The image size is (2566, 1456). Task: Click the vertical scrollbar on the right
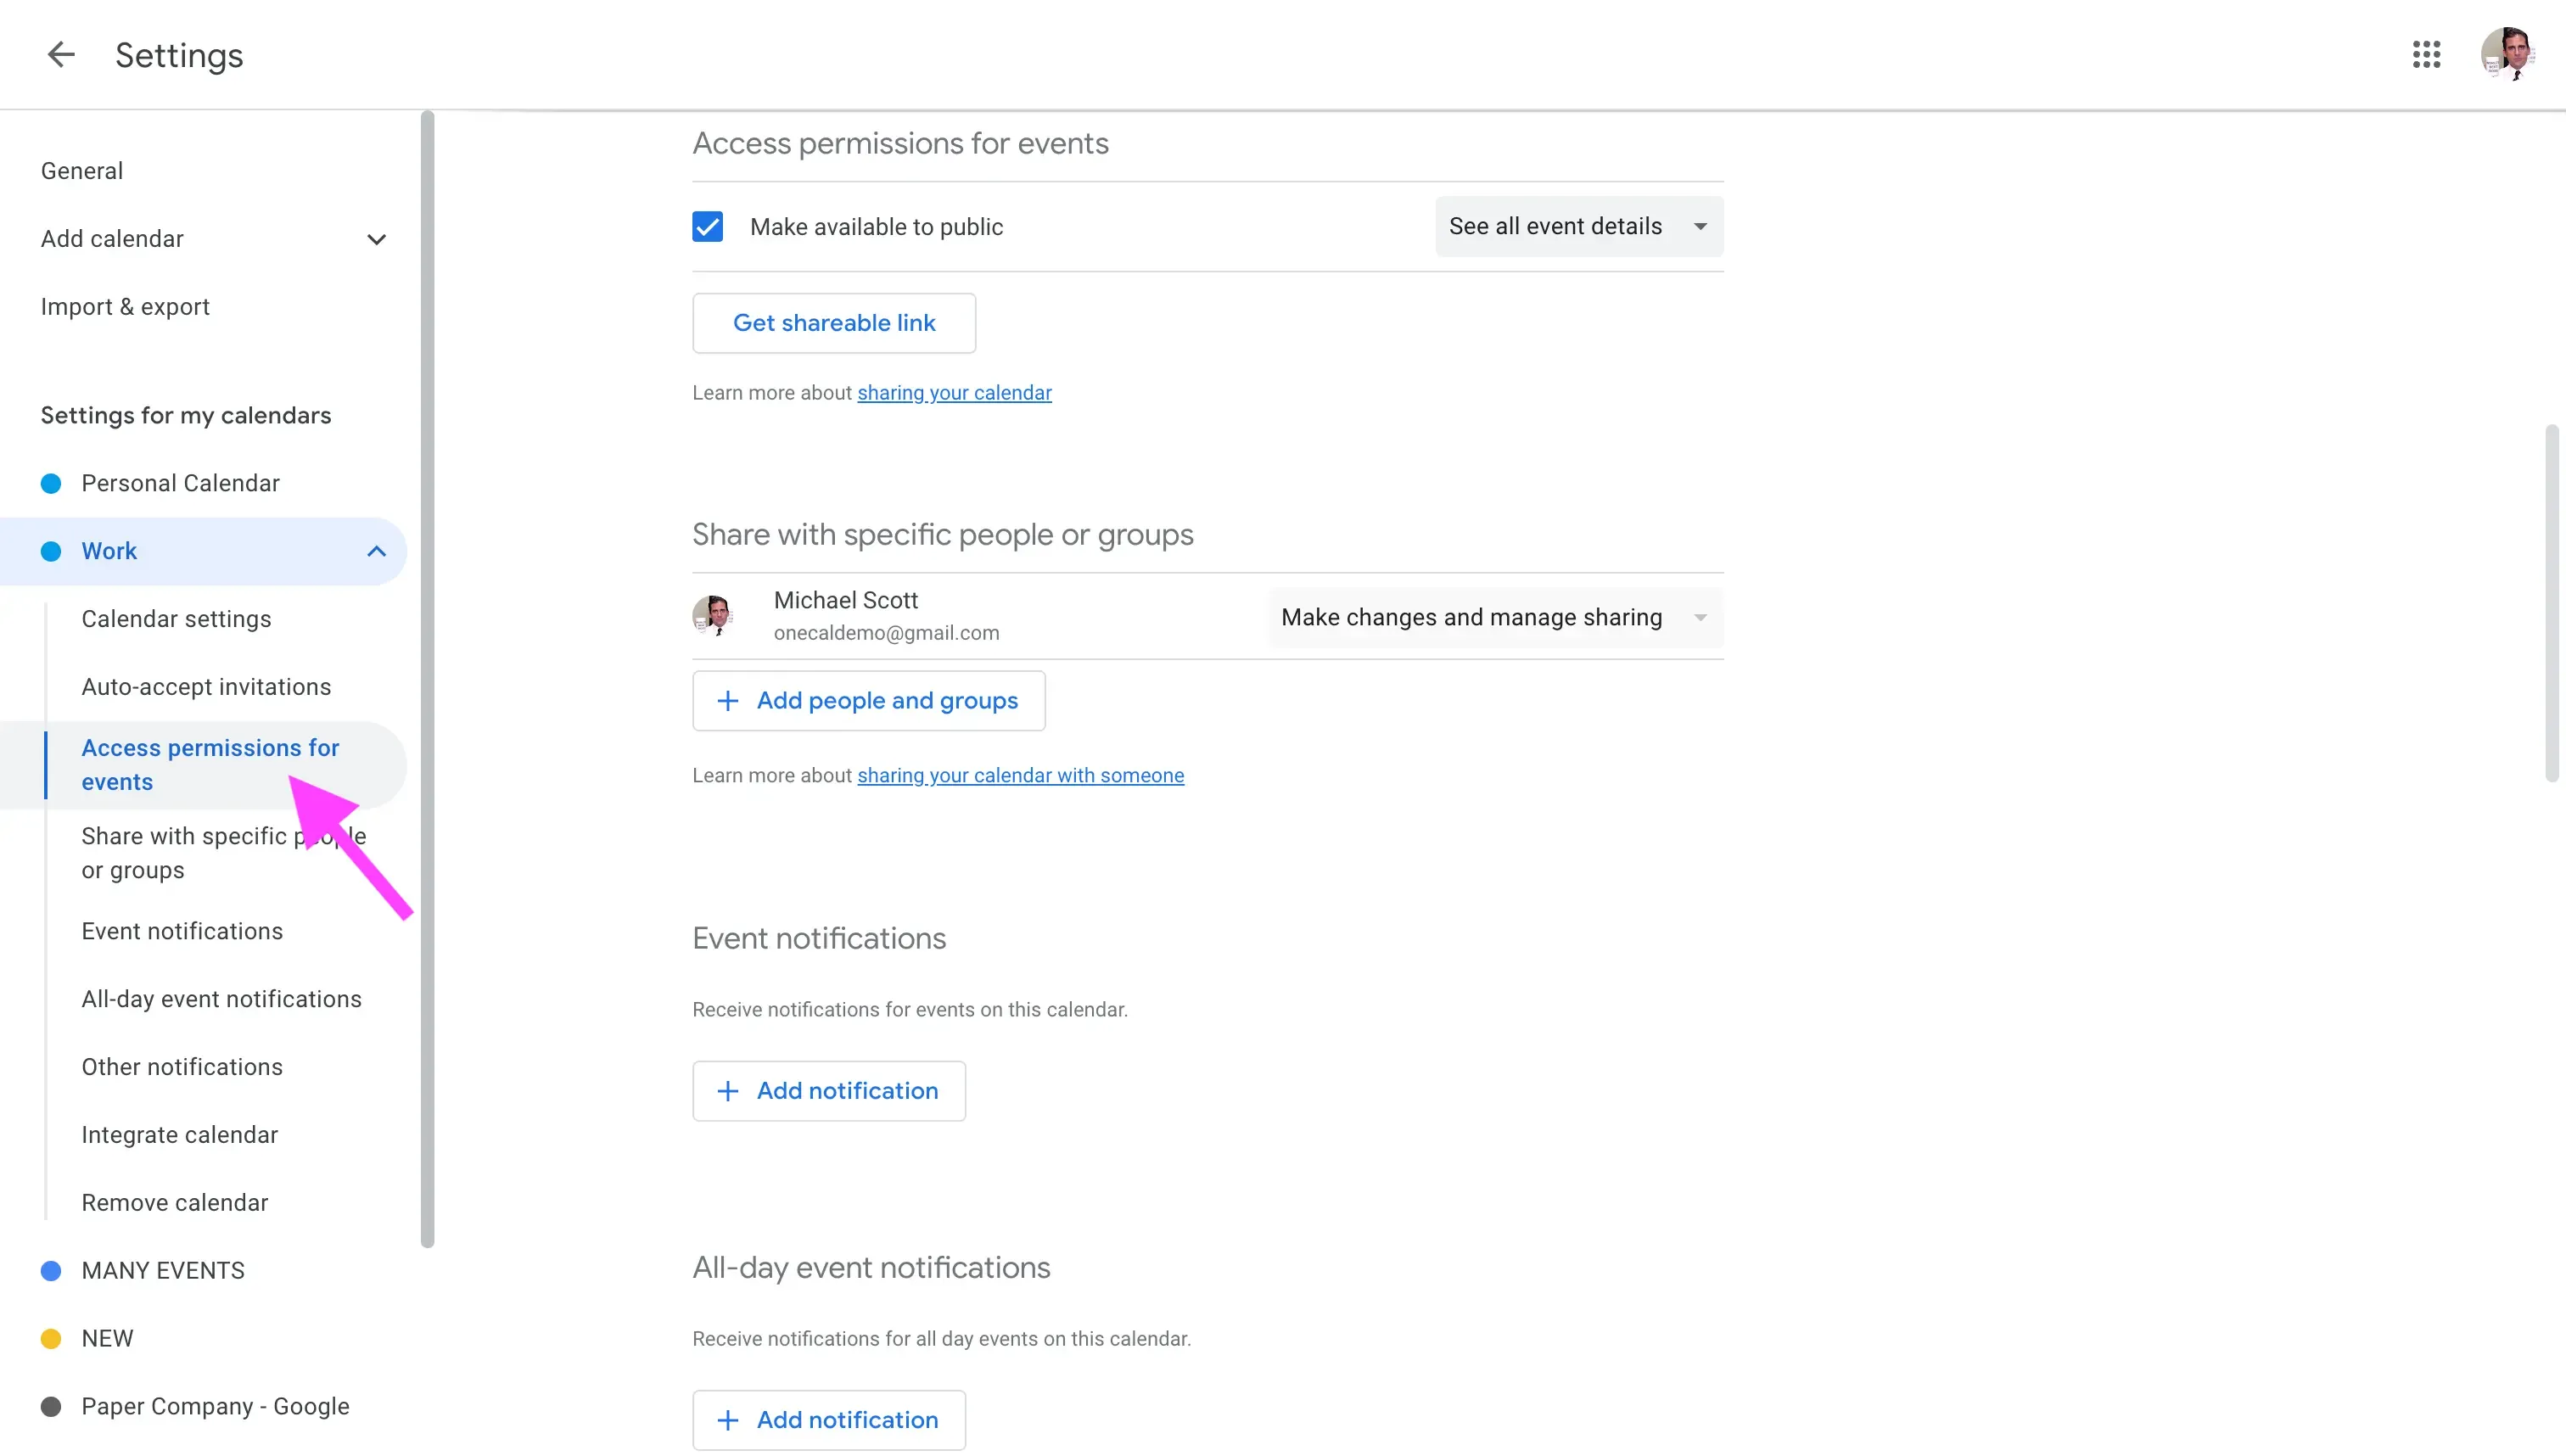point(2552,600)
